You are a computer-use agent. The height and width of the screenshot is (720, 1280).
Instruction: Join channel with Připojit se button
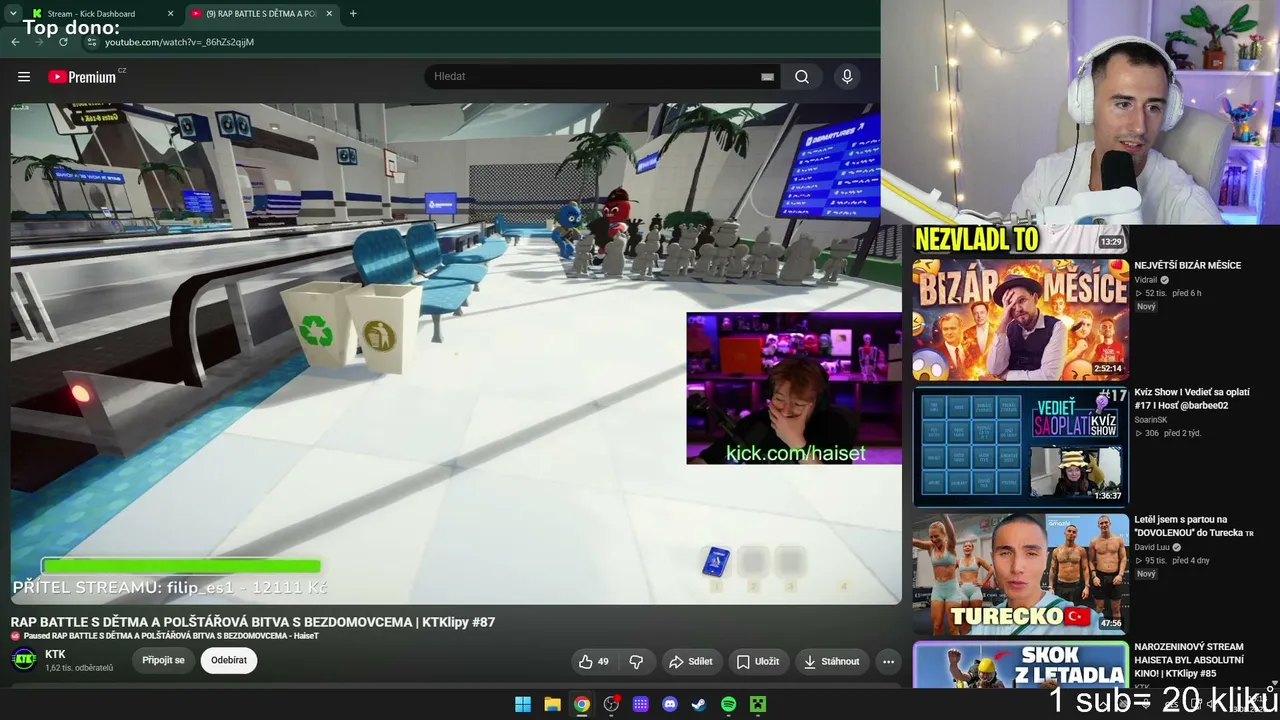pos(163,660)
